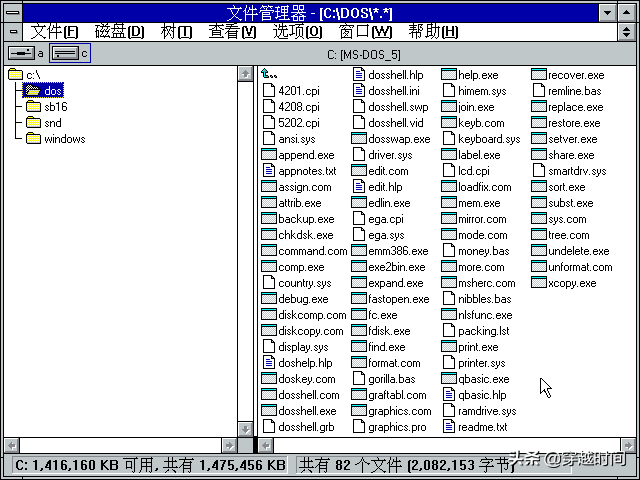Click the command.com program icon
Image resolution: width=640 pixels, height=480 pixels.
(x=269, y=251)
